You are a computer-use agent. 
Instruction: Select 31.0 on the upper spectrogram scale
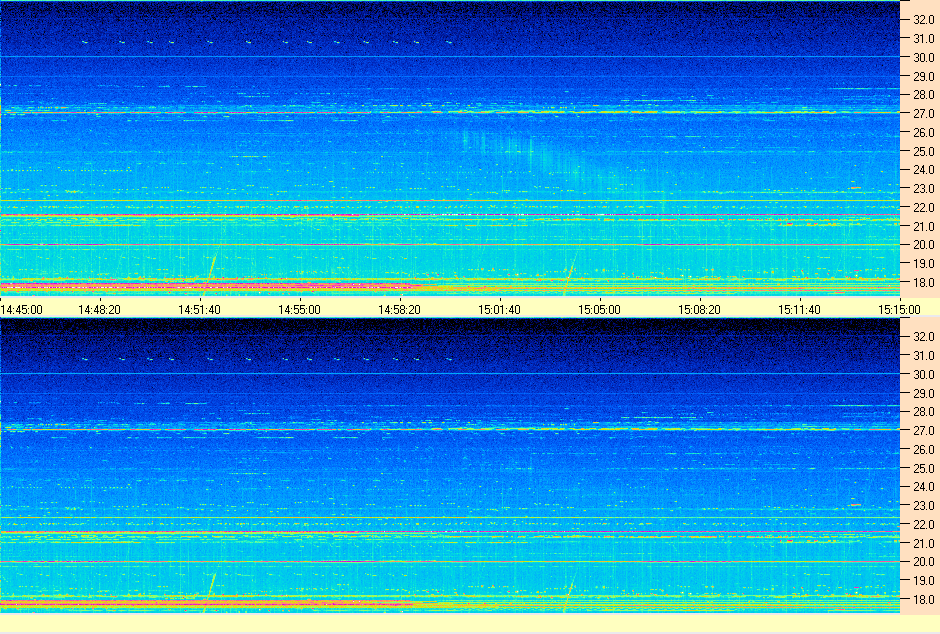[x=924, y=39]
